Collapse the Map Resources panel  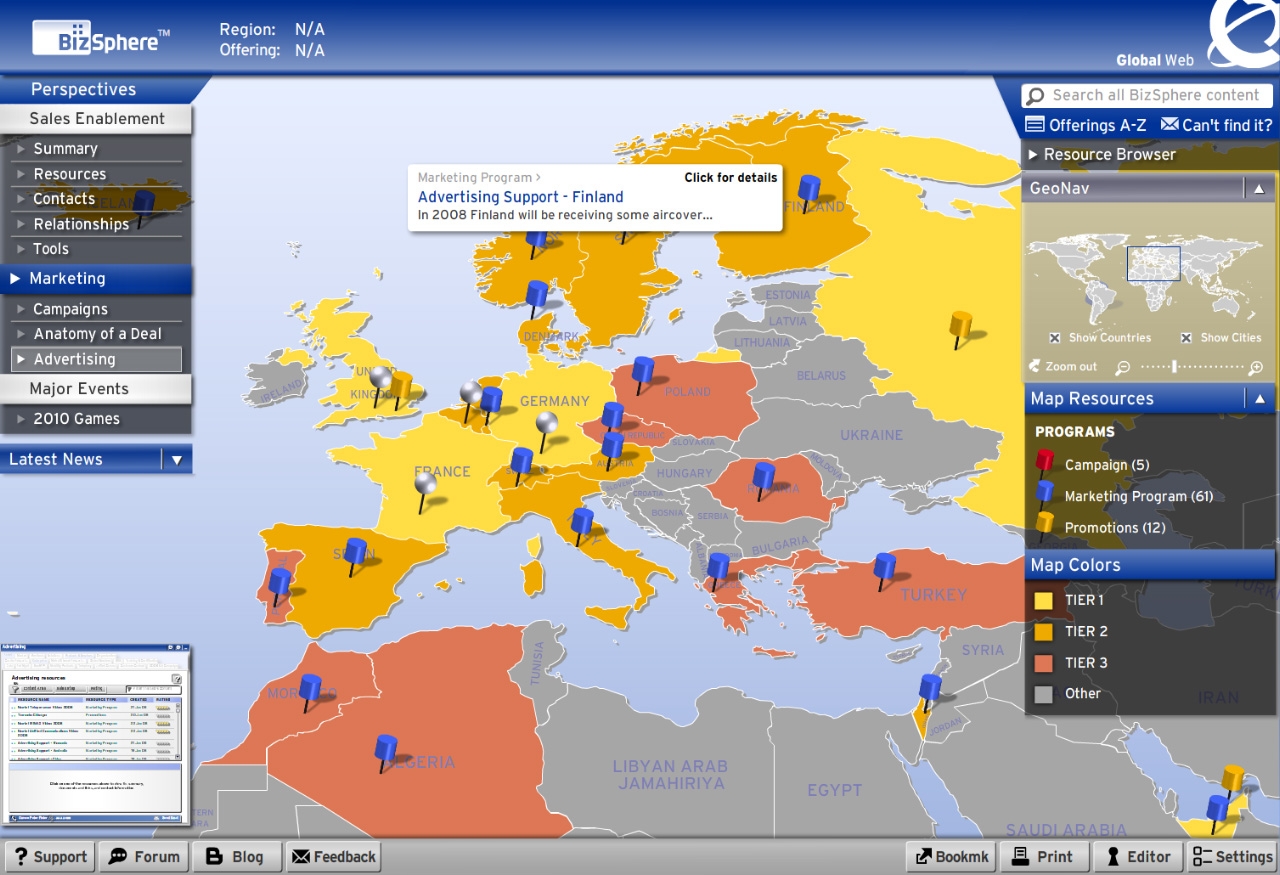coord(1260,399)
